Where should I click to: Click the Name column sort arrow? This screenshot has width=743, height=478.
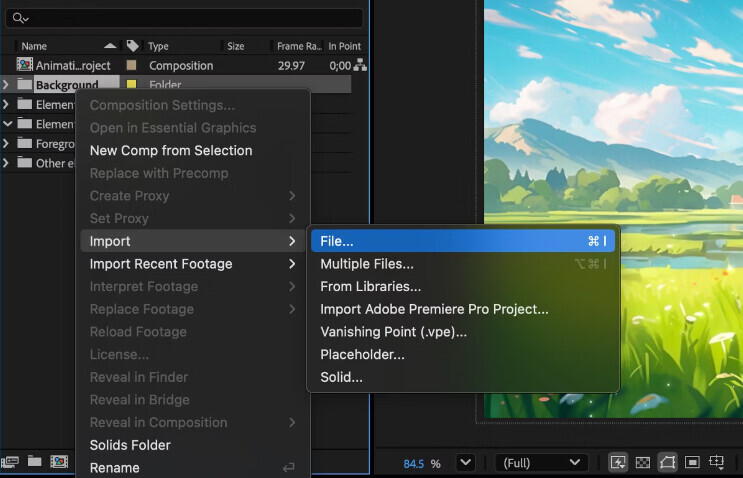pyautogui.click(x=110, y=46)
